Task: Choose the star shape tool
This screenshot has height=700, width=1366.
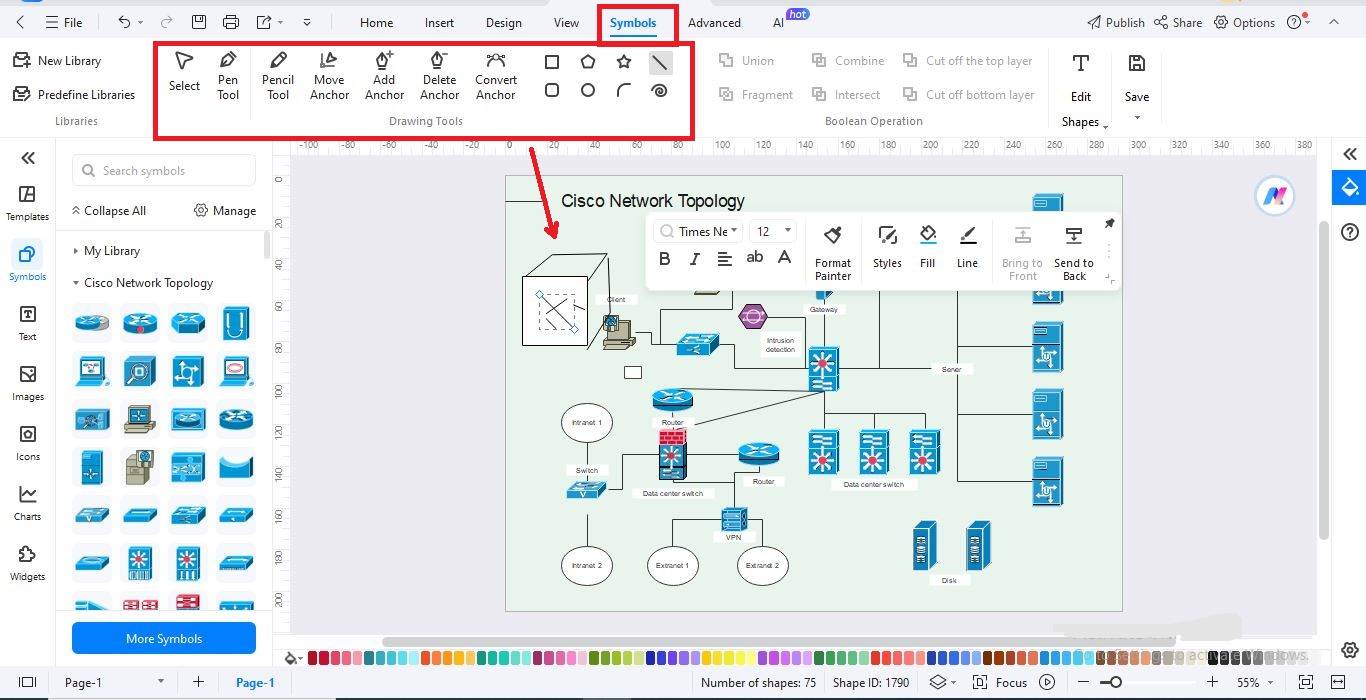Action: tap(624, 62)
